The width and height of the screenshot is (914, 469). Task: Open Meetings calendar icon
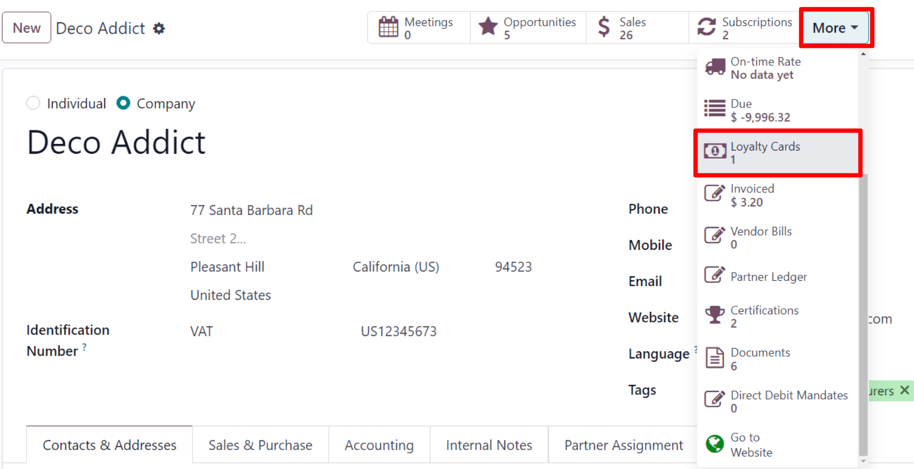388,28
